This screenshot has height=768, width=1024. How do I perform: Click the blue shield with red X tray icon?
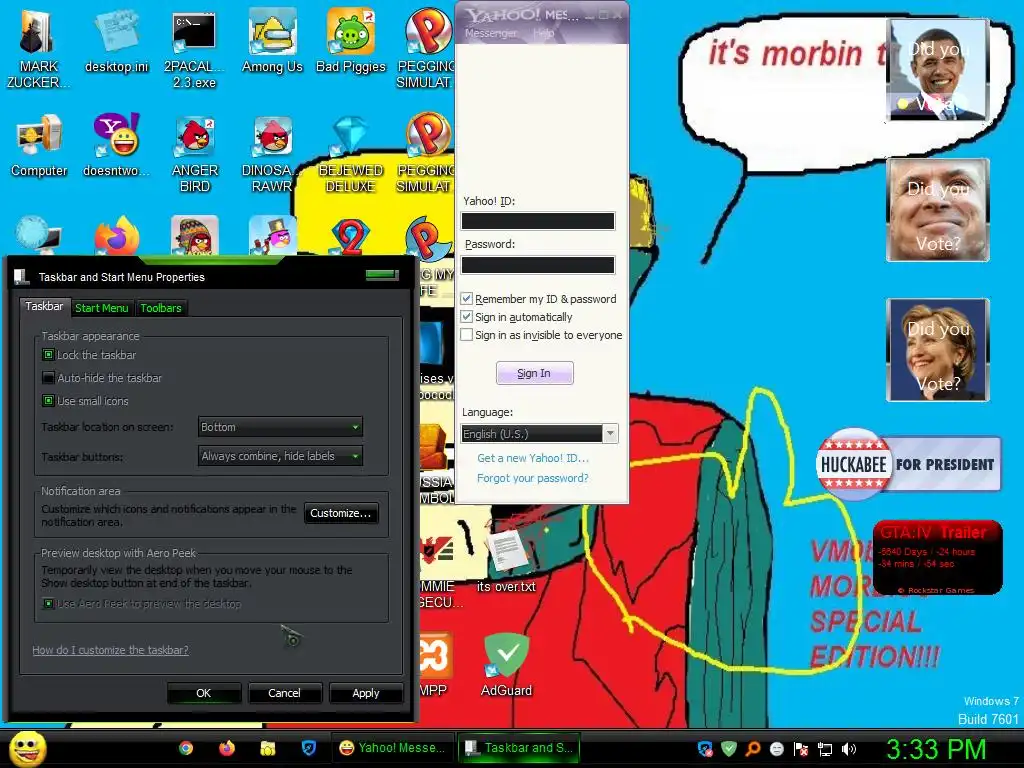click(x=705, y=749)
